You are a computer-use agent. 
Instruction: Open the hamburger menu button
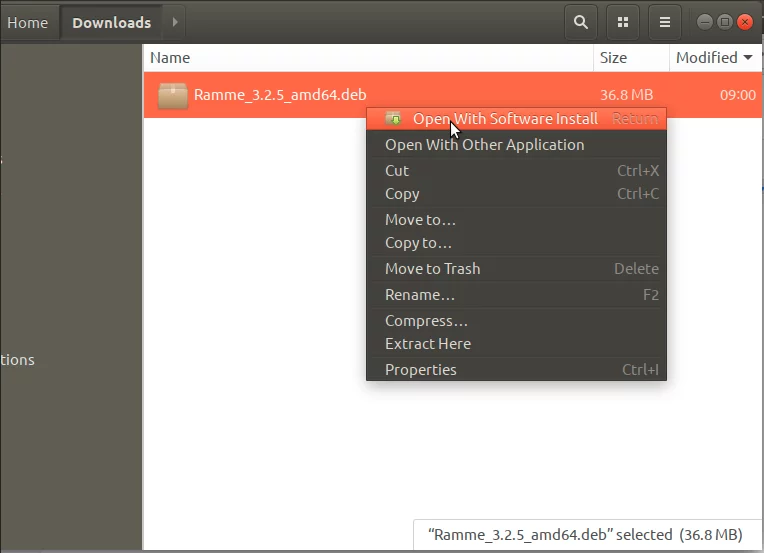665,22
